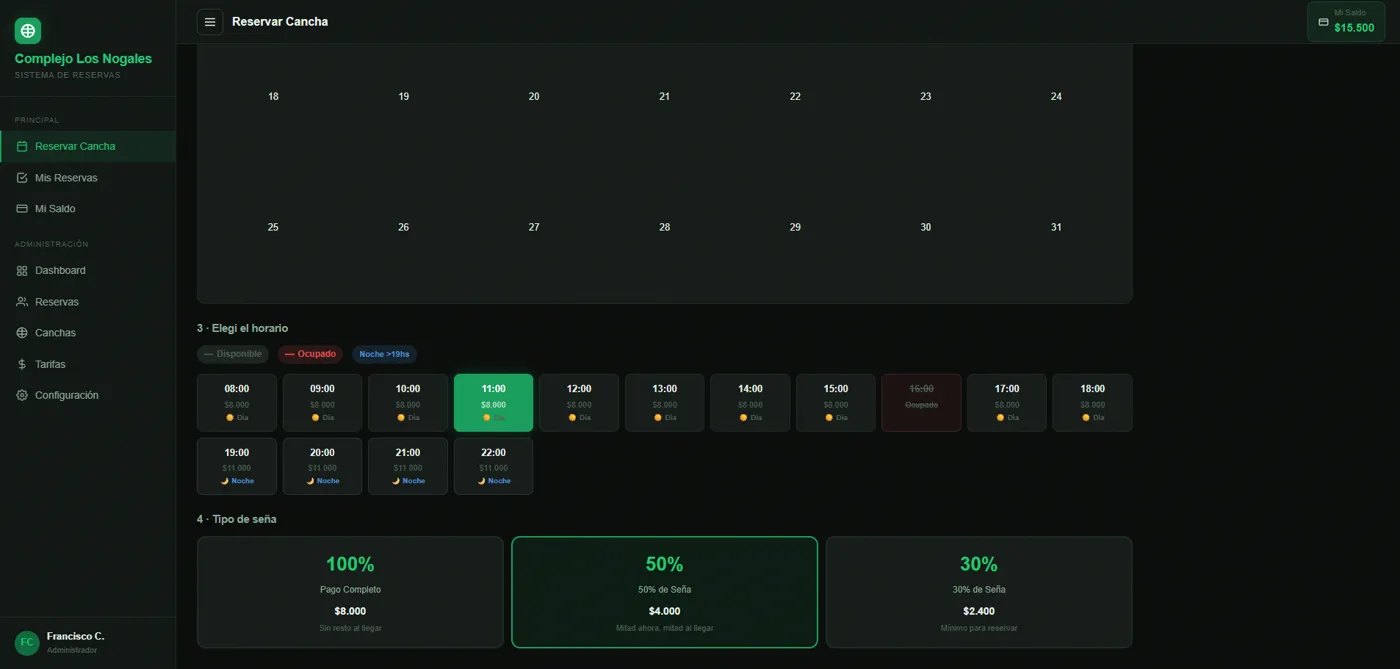Click the card icon in the top balance widget

[1323, 22]
